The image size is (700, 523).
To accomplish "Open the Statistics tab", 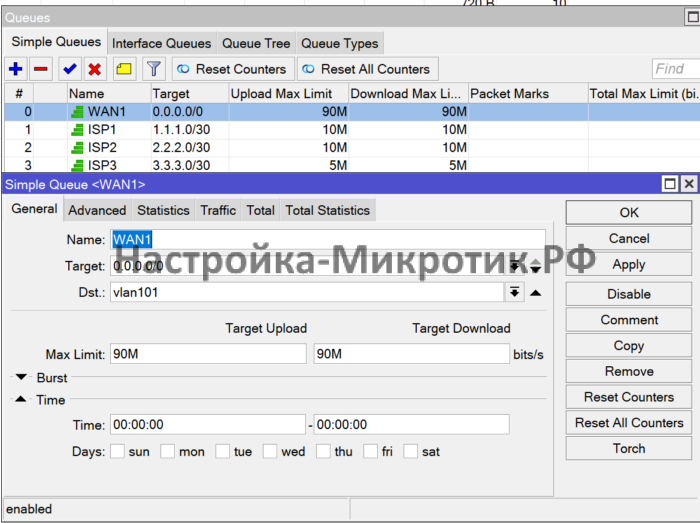I will tap(163, 210).
